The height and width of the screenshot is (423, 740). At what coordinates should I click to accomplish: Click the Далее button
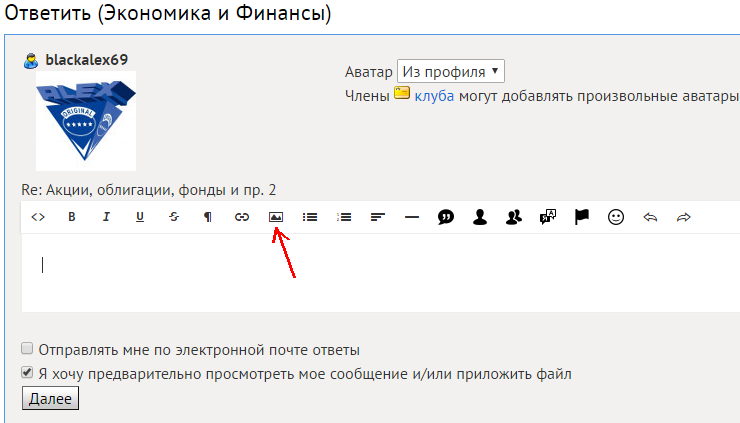pyautogui.click(x=50, y=398)
